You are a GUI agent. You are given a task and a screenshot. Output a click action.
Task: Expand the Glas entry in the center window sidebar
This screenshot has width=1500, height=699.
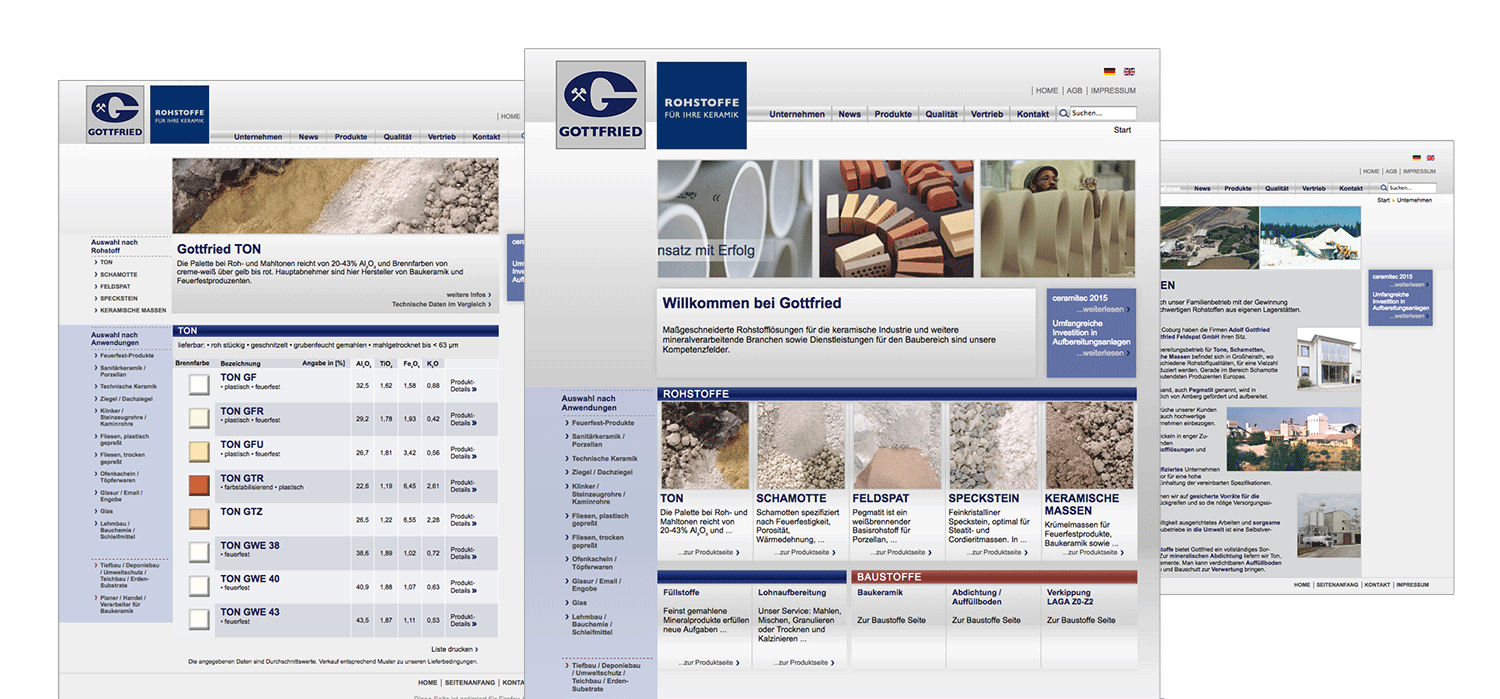[579, 603]
